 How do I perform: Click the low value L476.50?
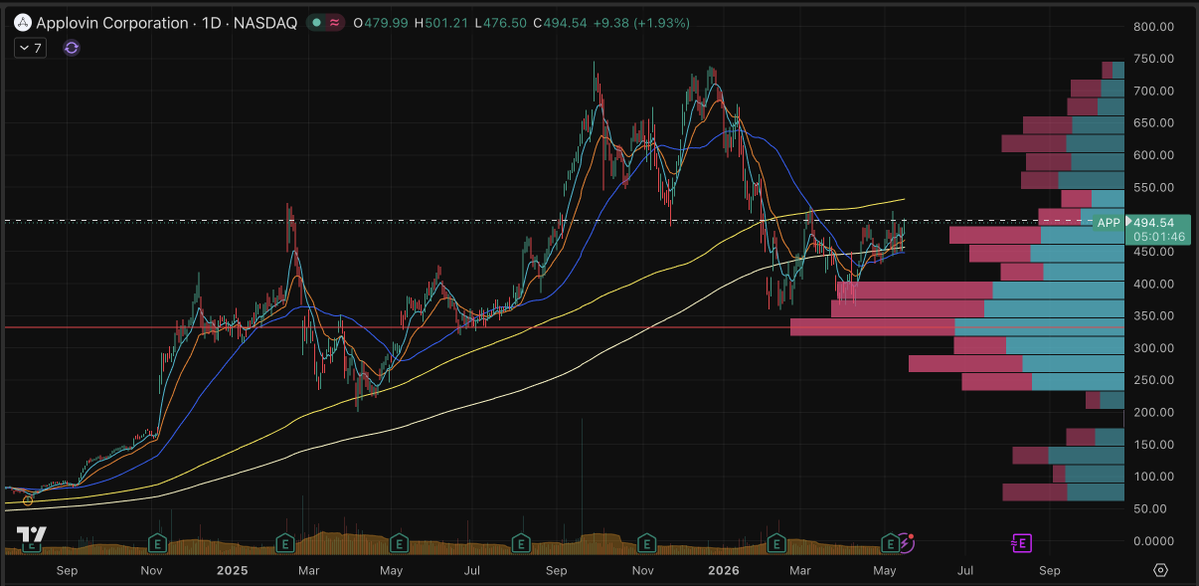pyautogui.click(x=500, y=23)
